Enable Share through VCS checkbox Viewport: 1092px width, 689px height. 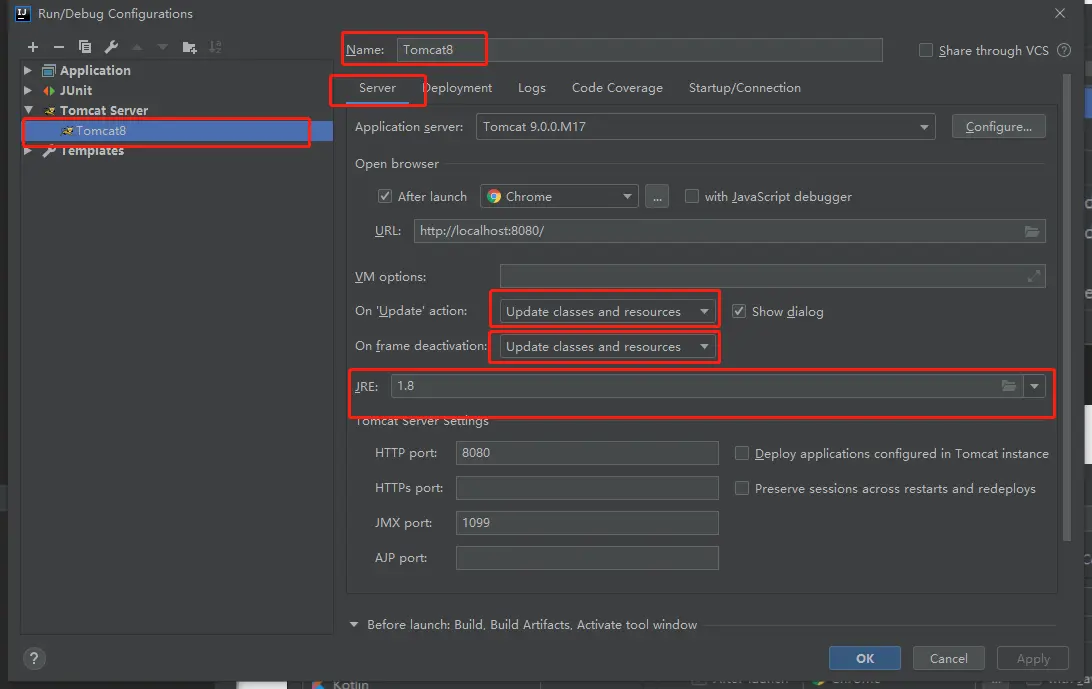tap(926, 50)
